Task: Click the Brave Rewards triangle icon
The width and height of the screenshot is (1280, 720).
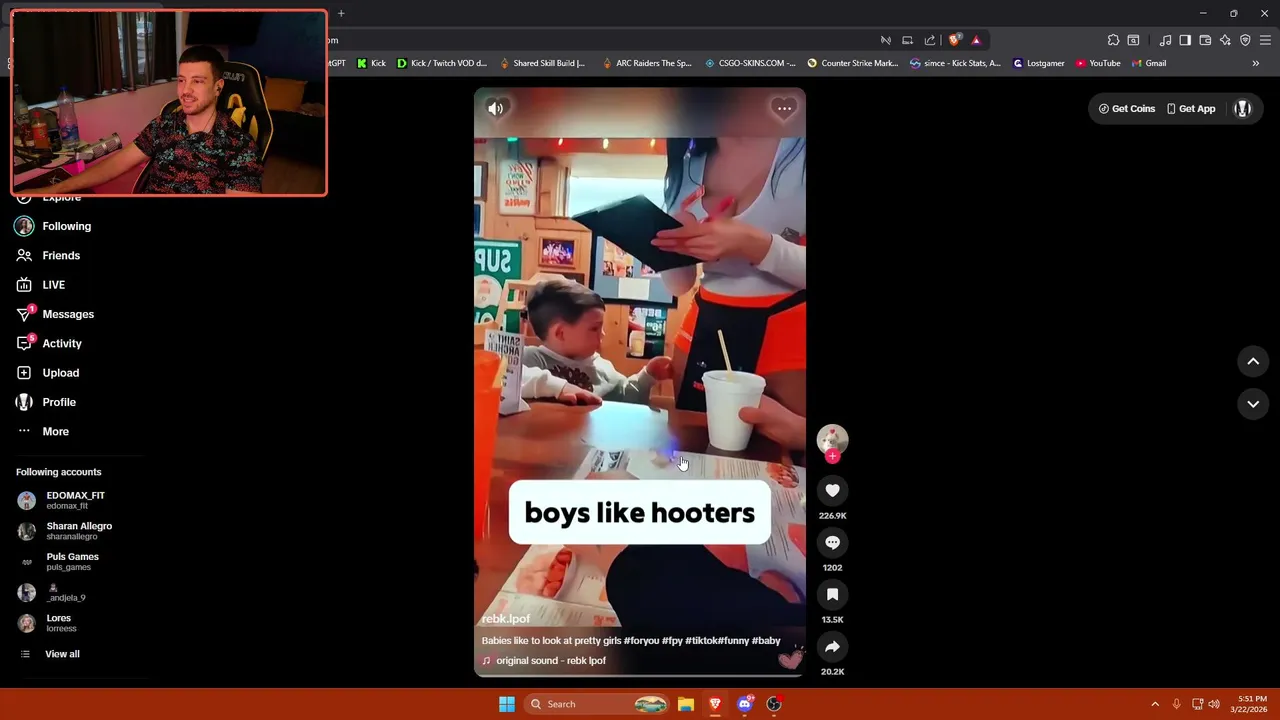Action: tap(976, 40)
